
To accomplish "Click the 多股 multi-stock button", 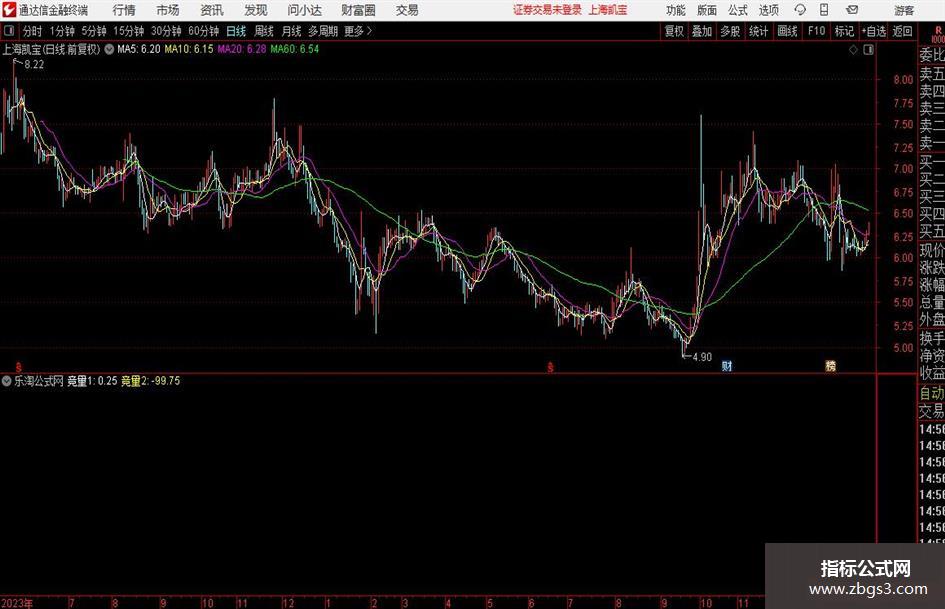I will coord(730,31).
